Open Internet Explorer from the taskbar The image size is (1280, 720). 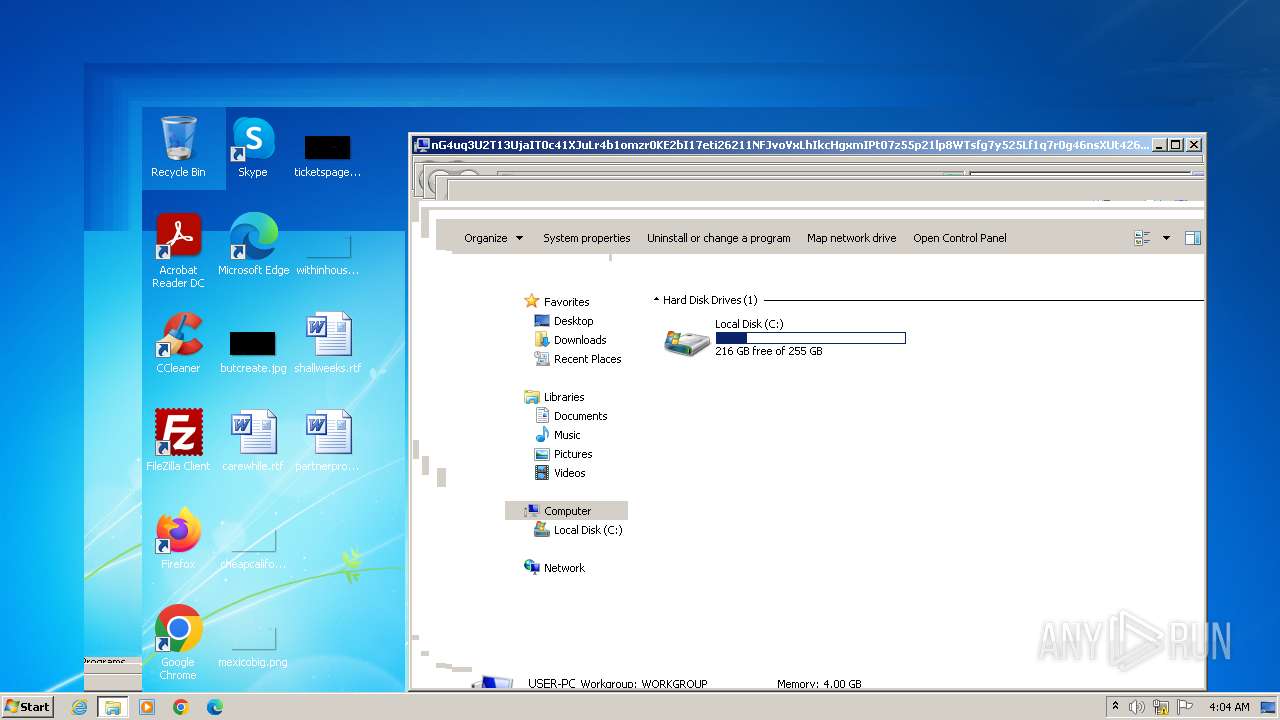(x=79, y=707)
